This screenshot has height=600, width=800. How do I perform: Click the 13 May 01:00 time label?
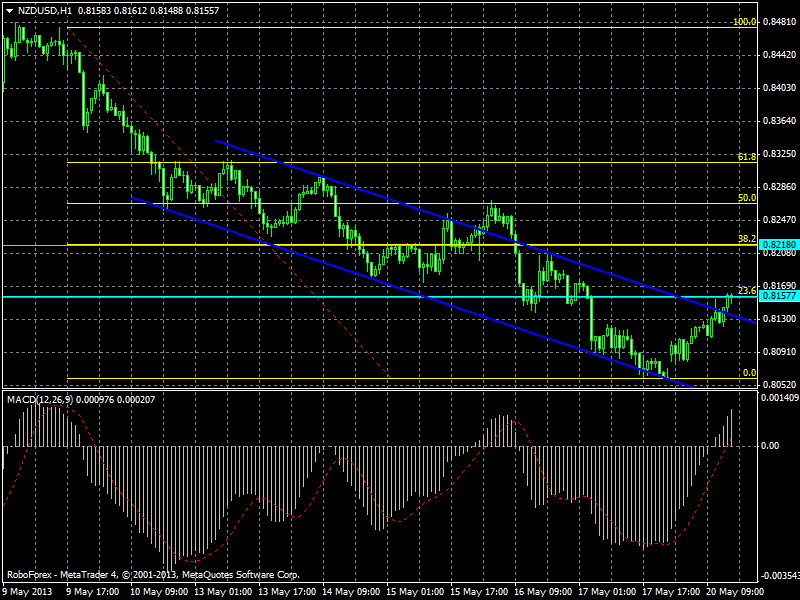pos(223,592)
